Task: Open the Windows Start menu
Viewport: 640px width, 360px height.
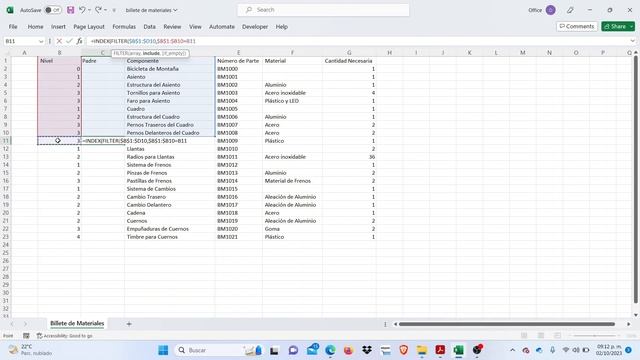Action: click(163, 350)
